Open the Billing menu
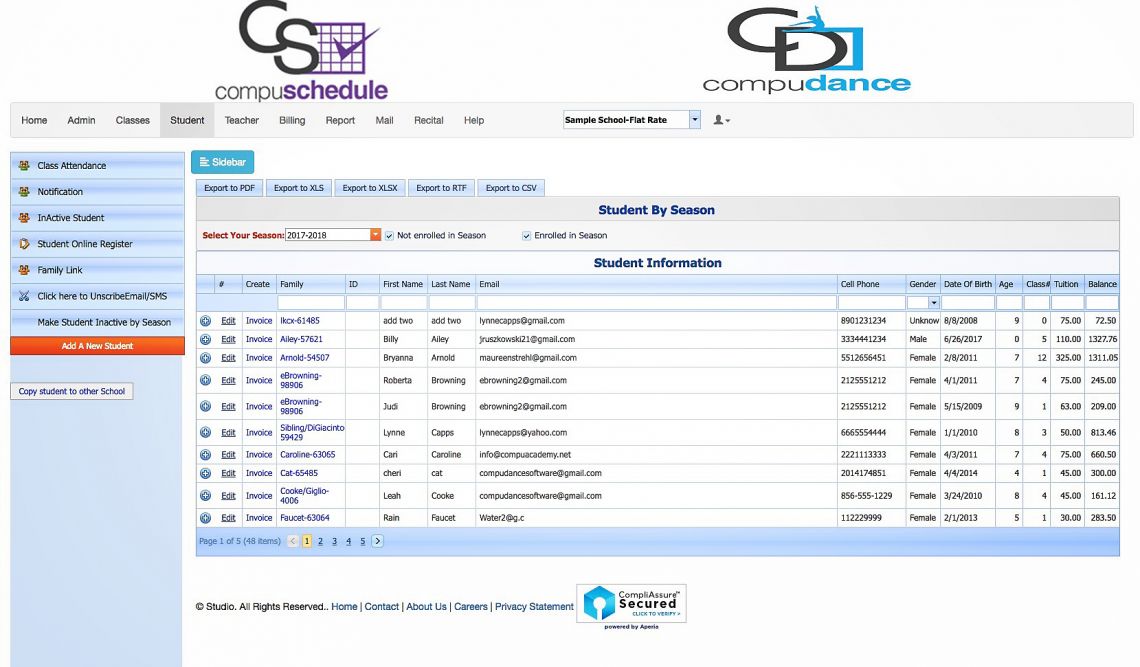1140x667 pixels. pyautogui.click(x=292, y=120)
